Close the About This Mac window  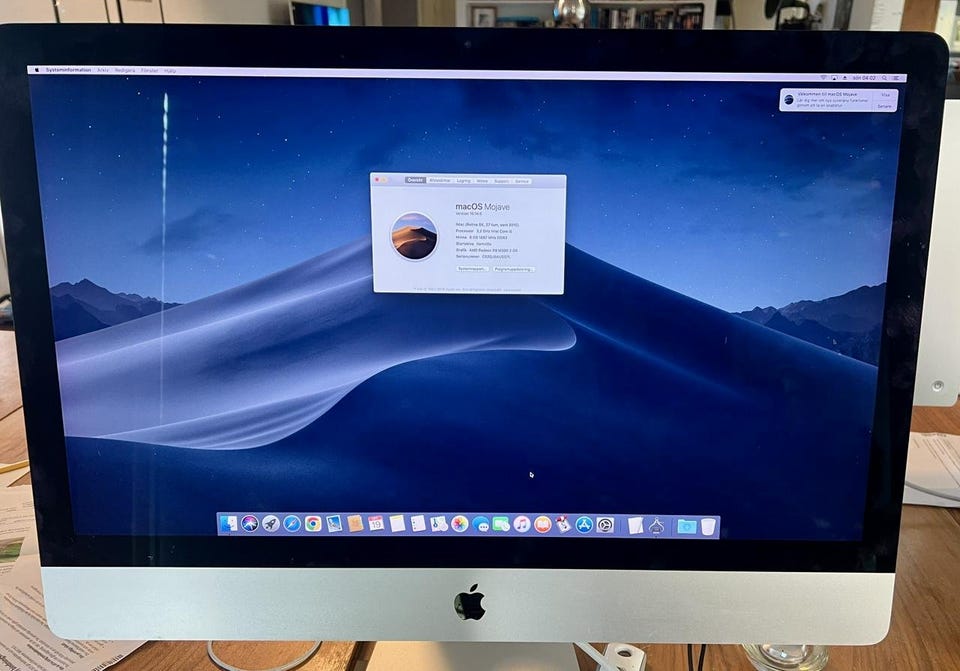click(377, 179)
